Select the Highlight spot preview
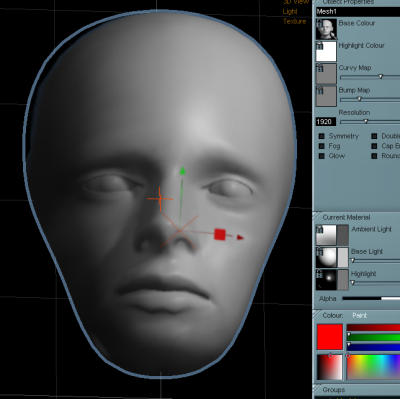The width and height of the screenshot is (400, 399). [x=326, y=279]
